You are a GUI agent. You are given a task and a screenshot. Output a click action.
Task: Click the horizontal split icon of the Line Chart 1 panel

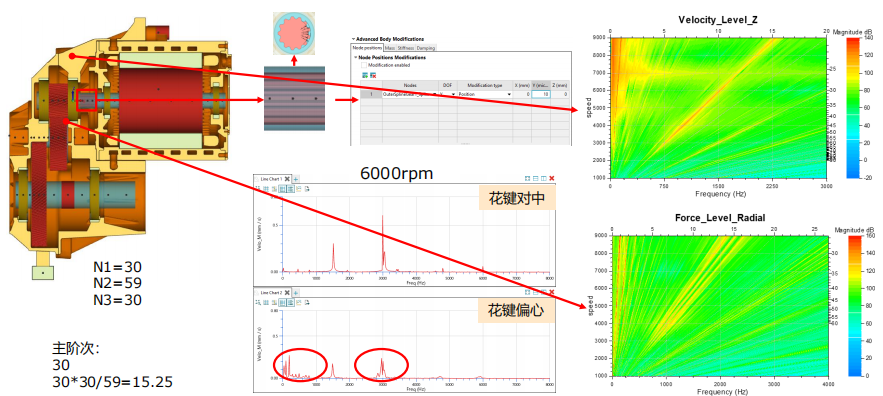click(536, 179)
